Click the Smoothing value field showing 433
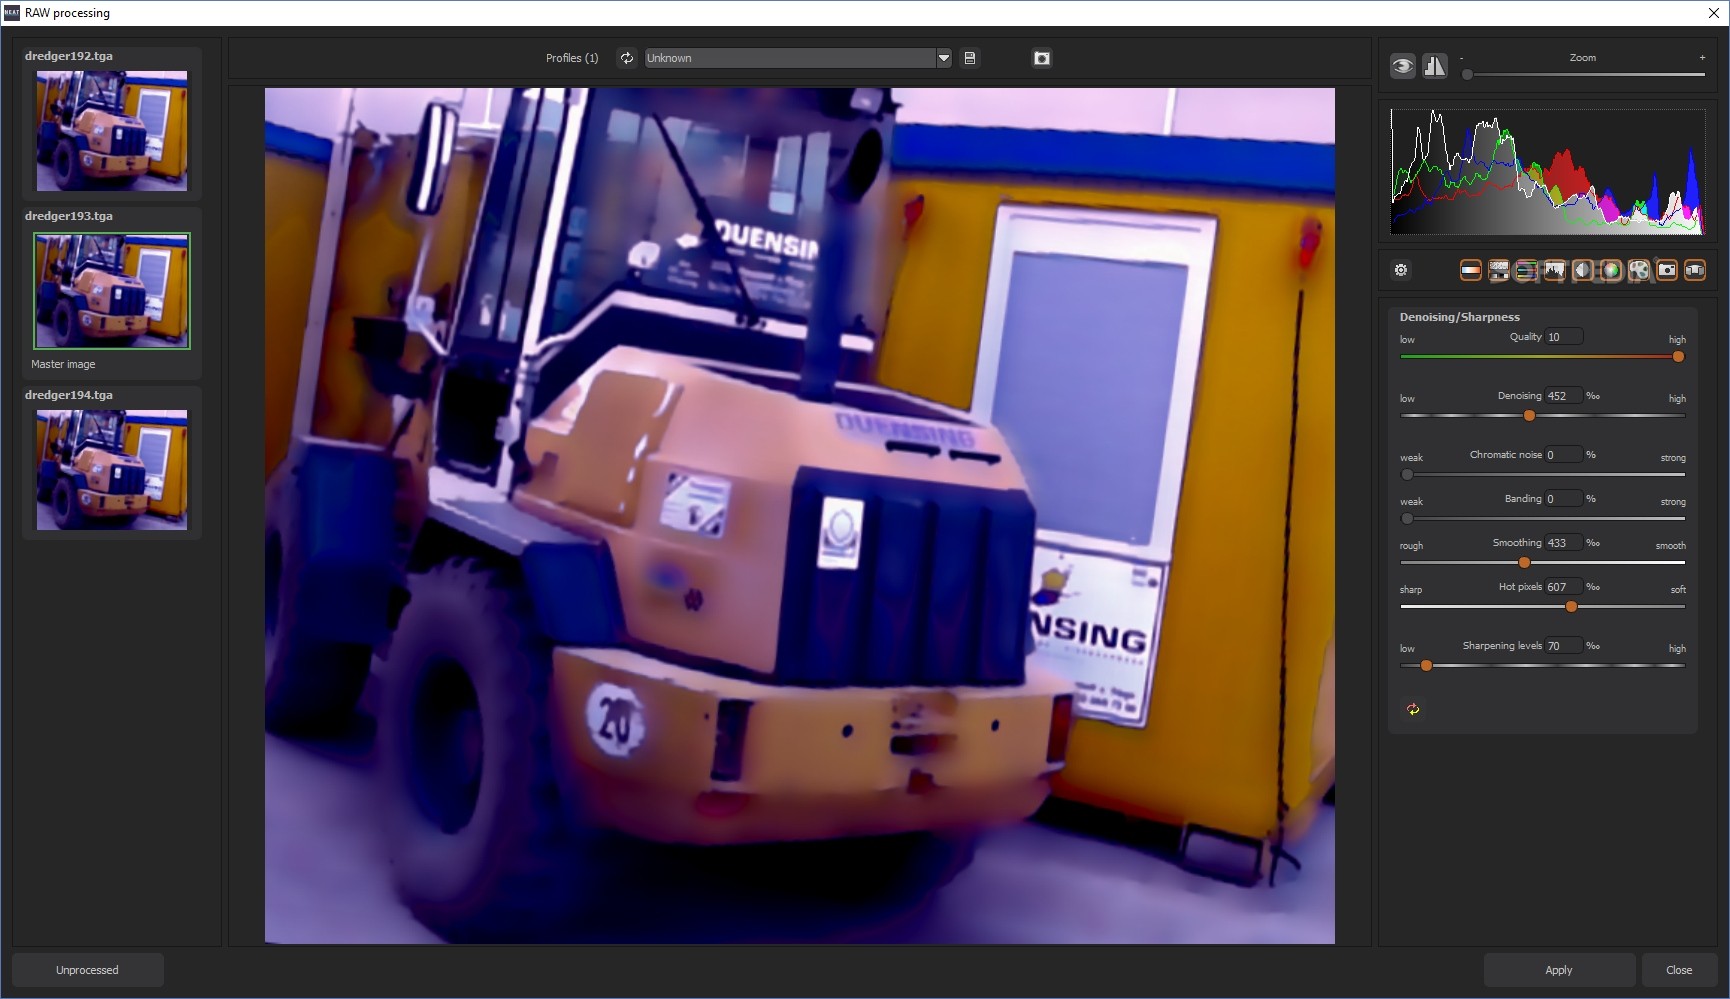 (1564, 543)
